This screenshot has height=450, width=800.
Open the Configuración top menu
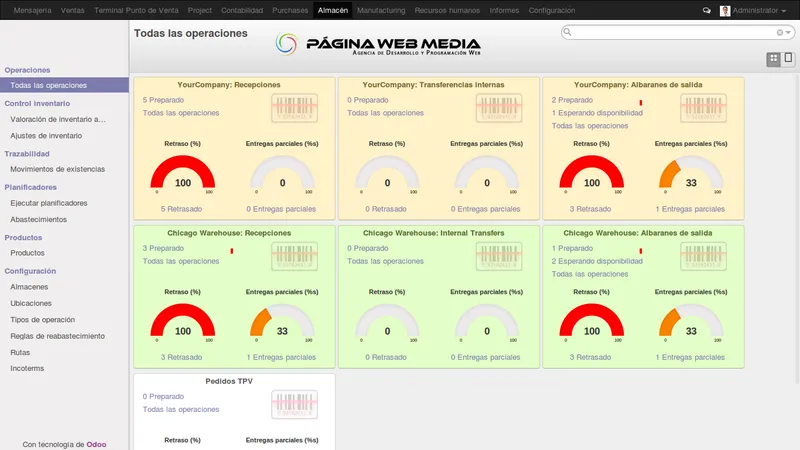552,10
